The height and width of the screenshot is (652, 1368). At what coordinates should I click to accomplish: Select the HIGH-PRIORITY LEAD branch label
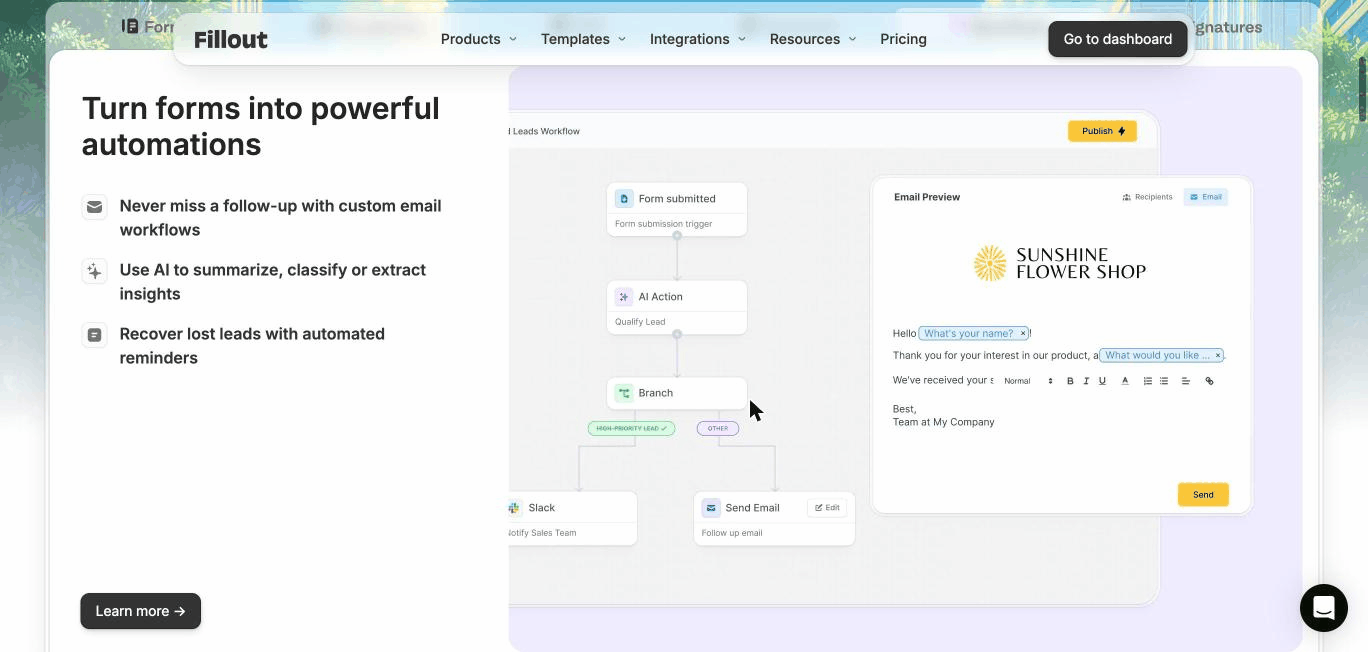point(631,428)
